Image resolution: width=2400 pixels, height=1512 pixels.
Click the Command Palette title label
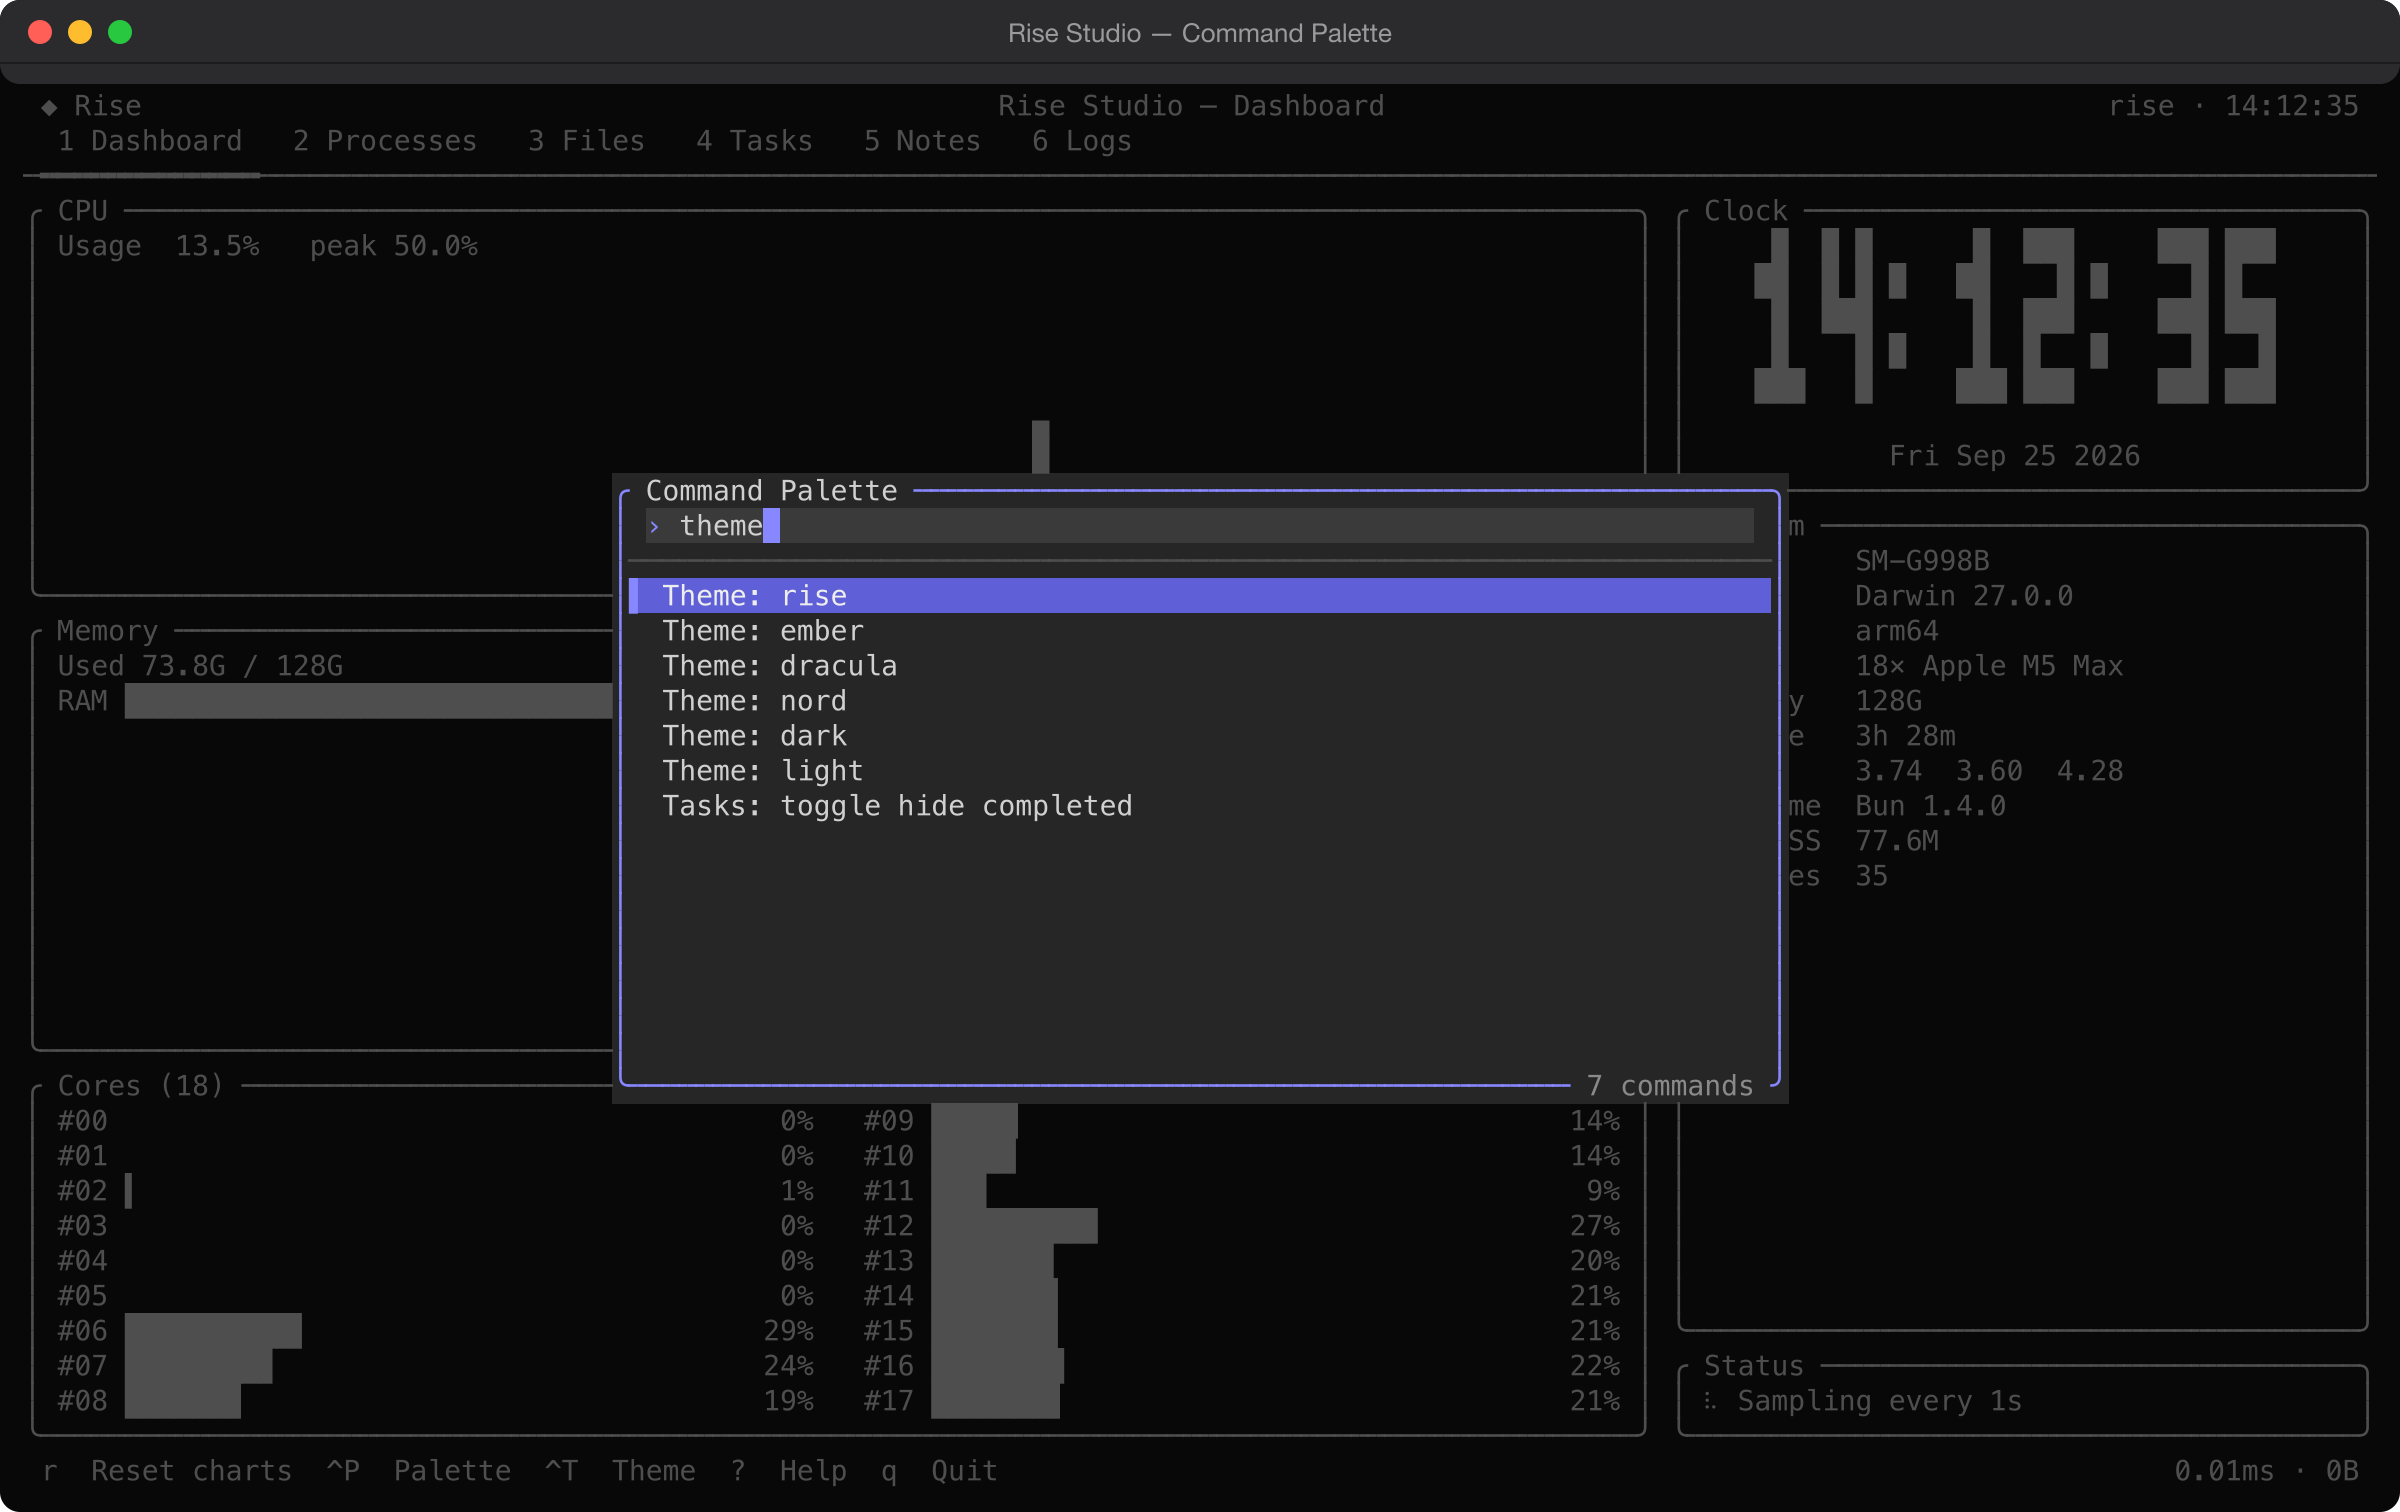point(771,490)
